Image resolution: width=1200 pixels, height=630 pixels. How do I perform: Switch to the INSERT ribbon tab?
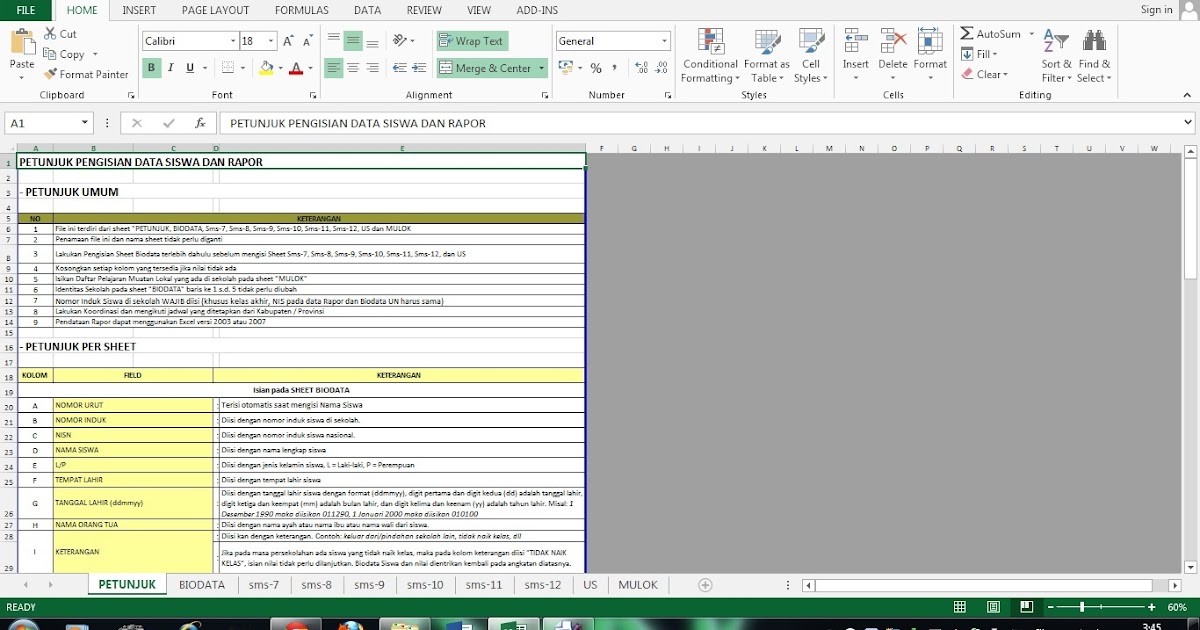coord(139,10)
